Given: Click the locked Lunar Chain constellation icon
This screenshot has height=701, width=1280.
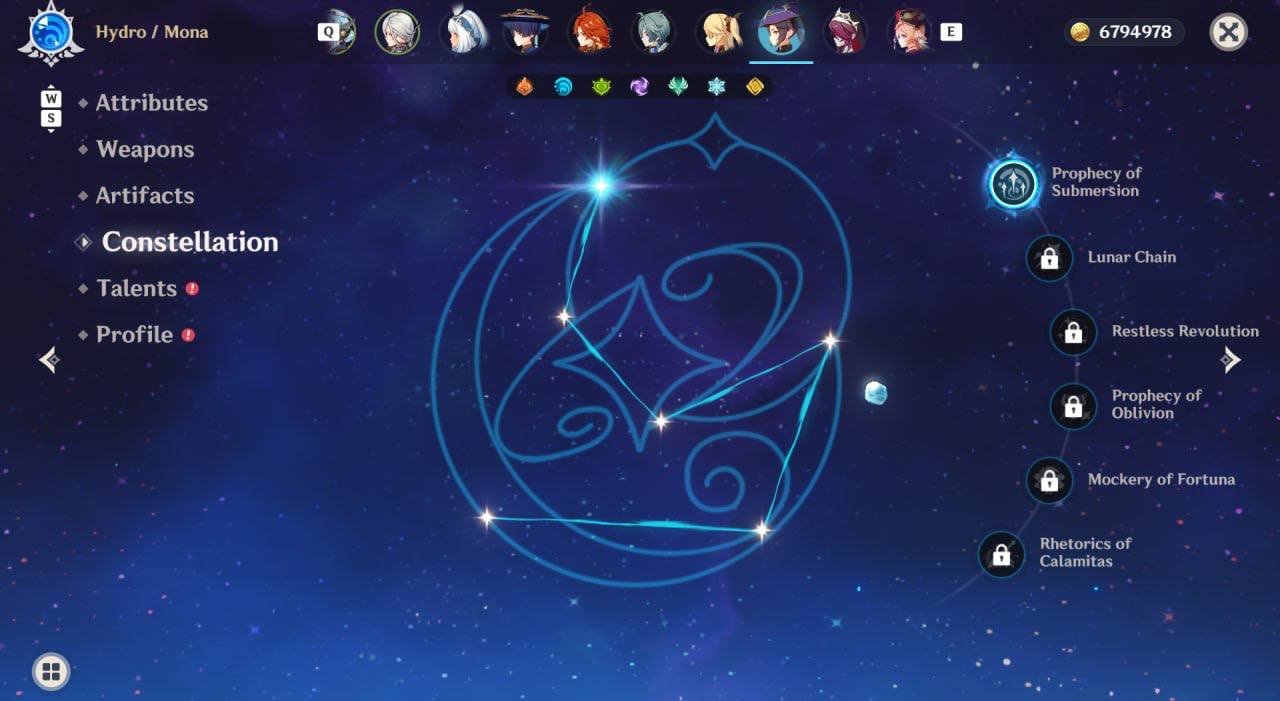Looking at the screenshot, I should [1049, 258].
